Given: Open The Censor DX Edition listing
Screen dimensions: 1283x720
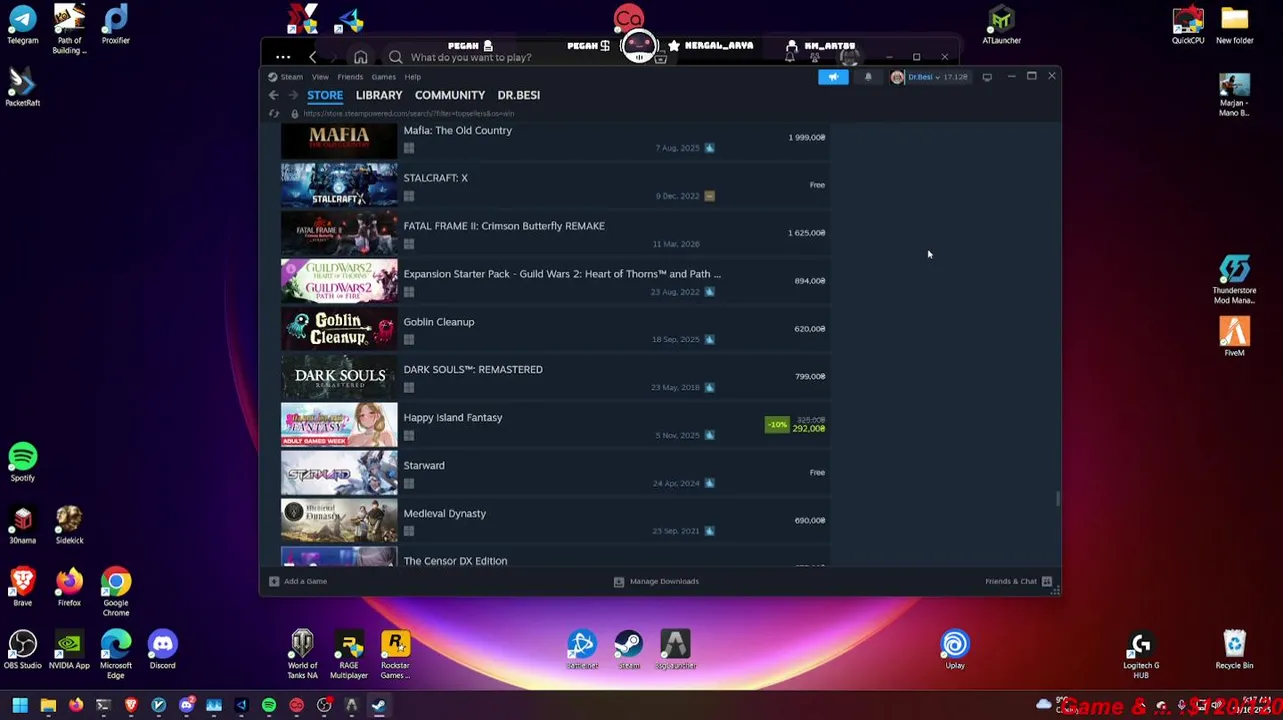Looking at the screenshot, I should click(x=555, y=559).
